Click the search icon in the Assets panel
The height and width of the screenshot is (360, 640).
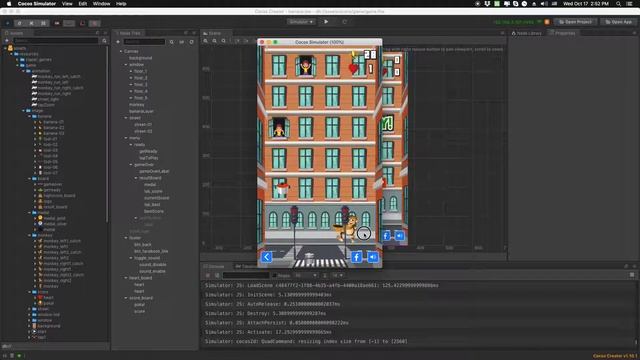104,41
